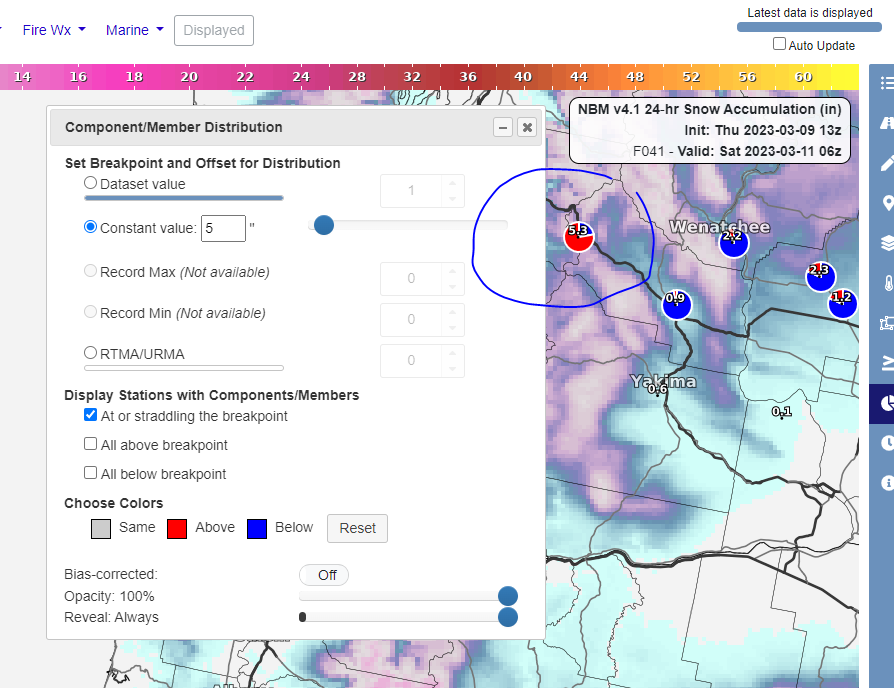Click the Displayed button
Screen dimensions: 894x688
point(214,30)
